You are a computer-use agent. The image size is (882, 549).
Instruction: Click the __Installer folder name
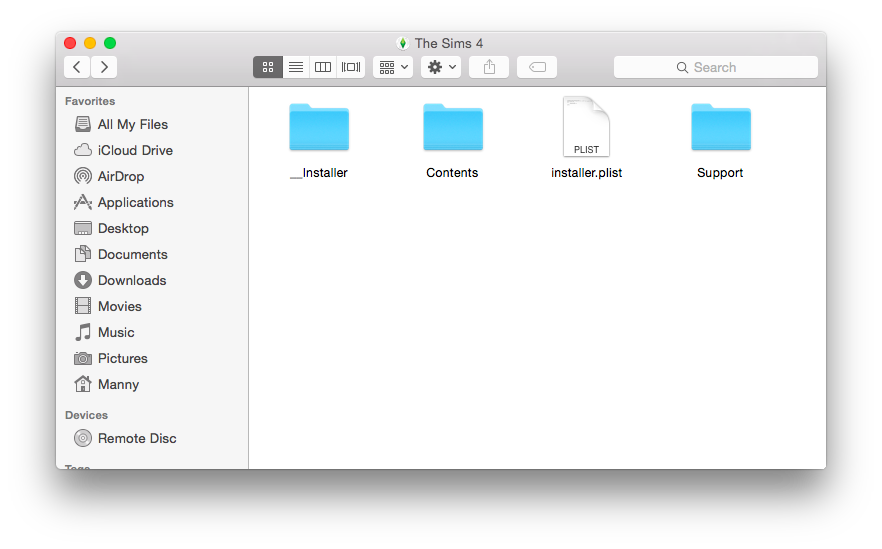(319, 173)
